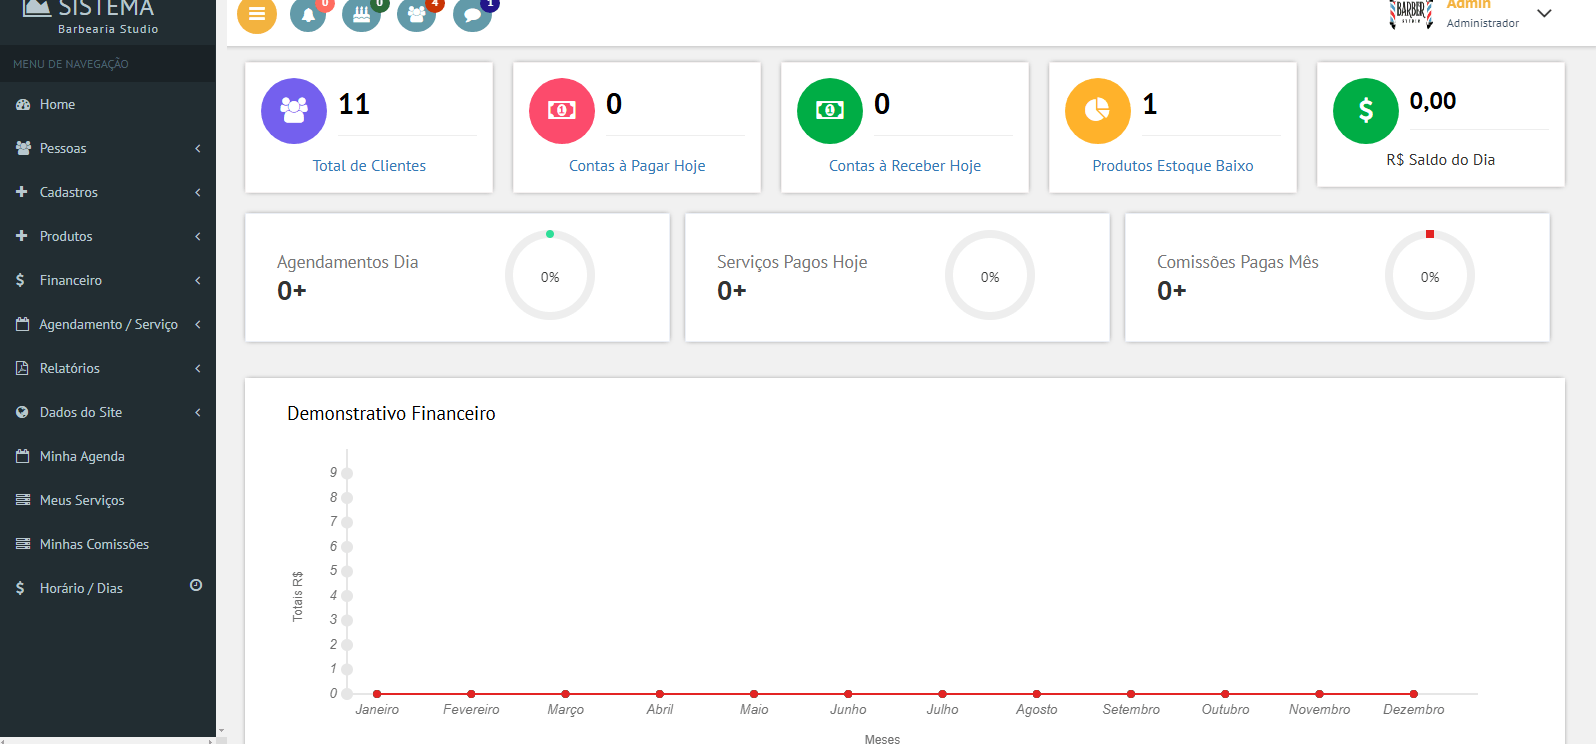The image size is (1596, 744).
Task: Open the Admin user dropdown arrow
Action: (1544, 14)
